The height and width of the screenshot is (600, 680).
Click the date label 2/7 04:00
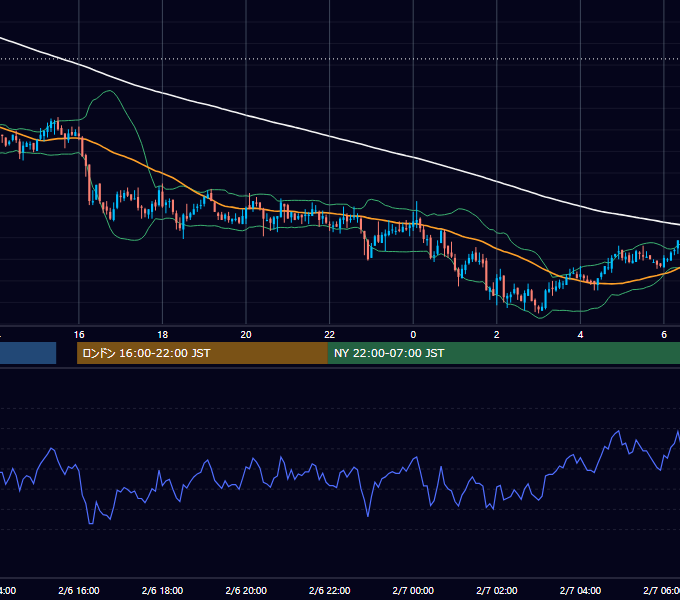[580, 590]
